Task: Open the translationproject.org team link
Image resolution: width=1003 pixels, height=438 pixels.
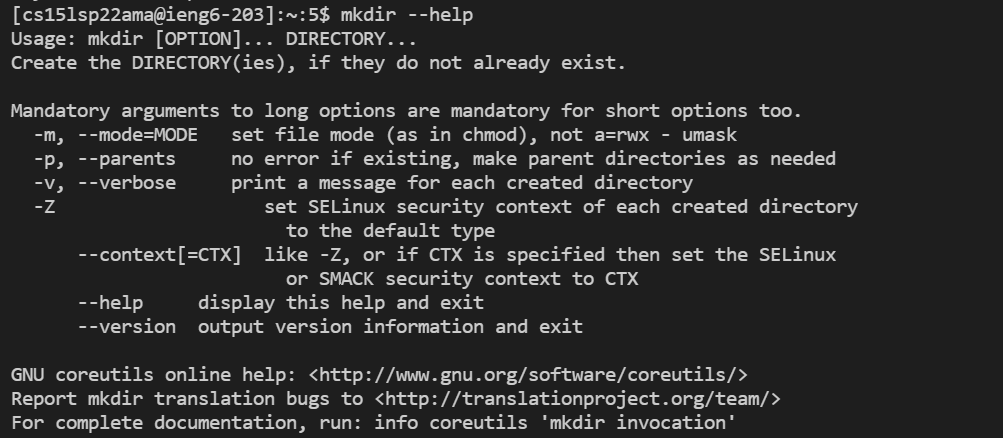Action: [x=577, y=399]
